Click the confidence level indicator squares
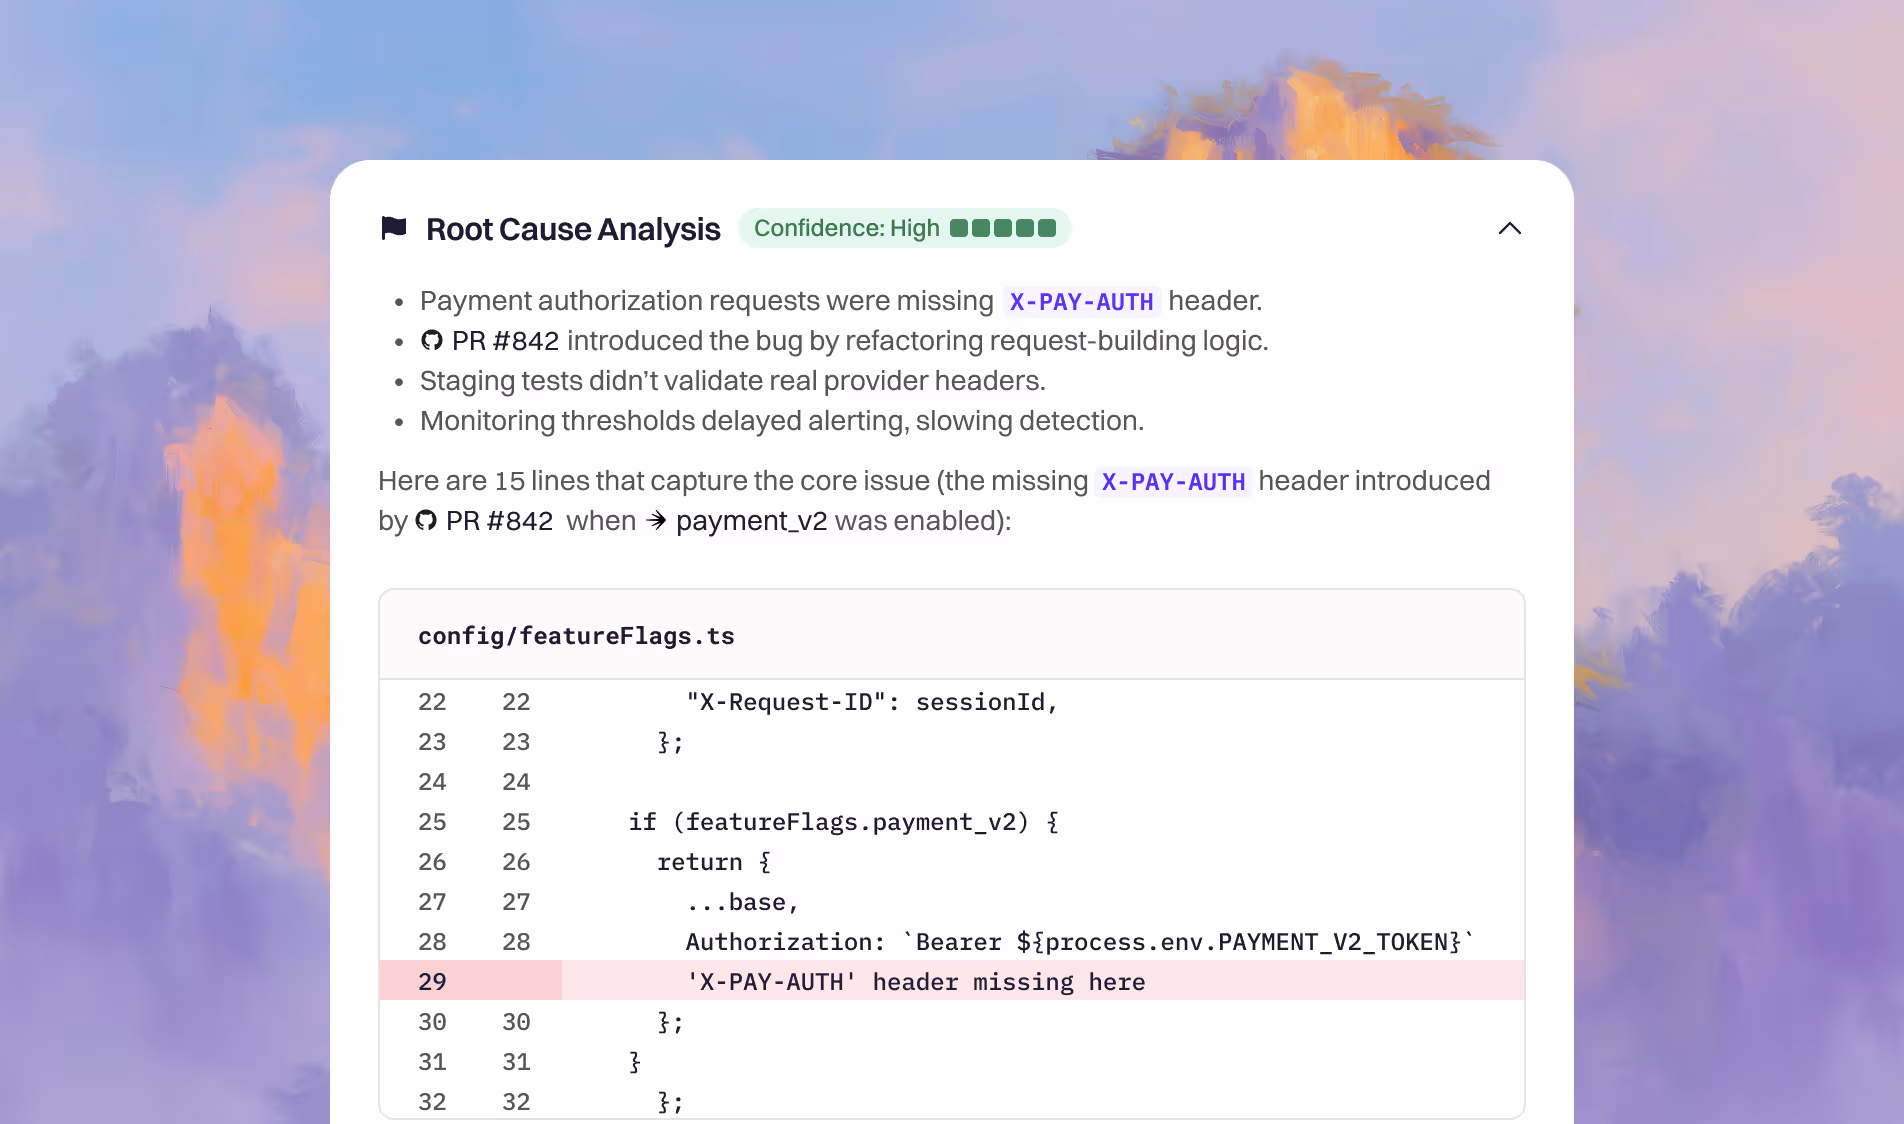1904x1124 pixels. tap(1005, 228)
